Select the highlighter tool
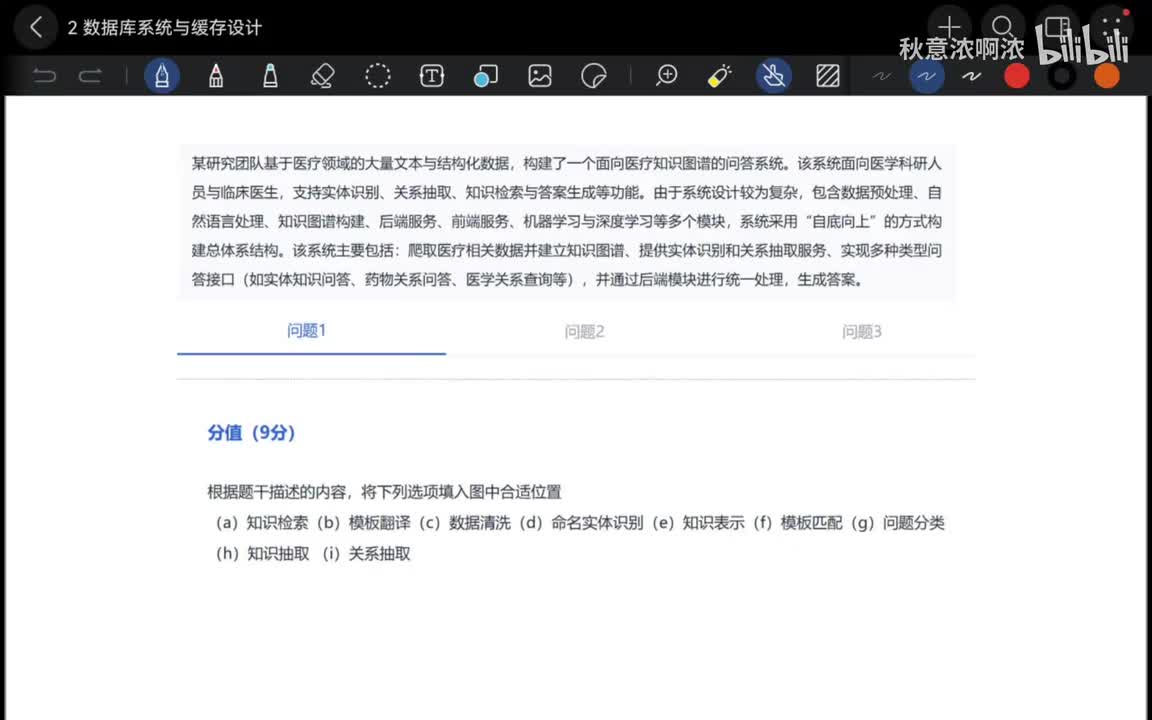Screen dimensions: 1152x720 coord(270,76)
